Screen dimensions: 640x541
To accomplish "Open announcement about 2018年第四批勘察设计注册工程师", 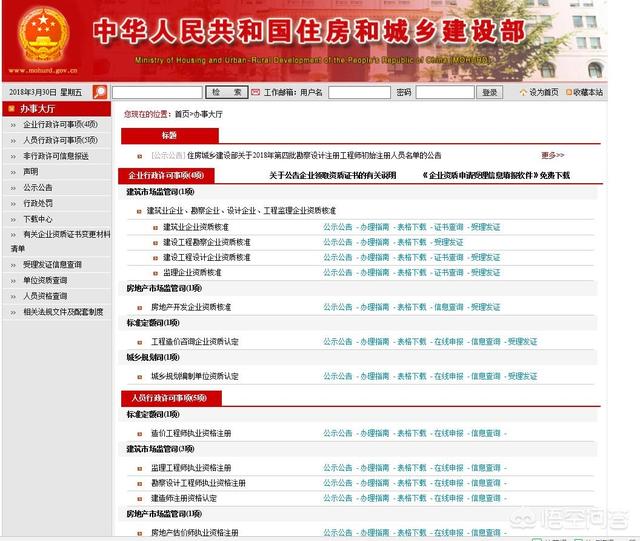I will (314, 156).
